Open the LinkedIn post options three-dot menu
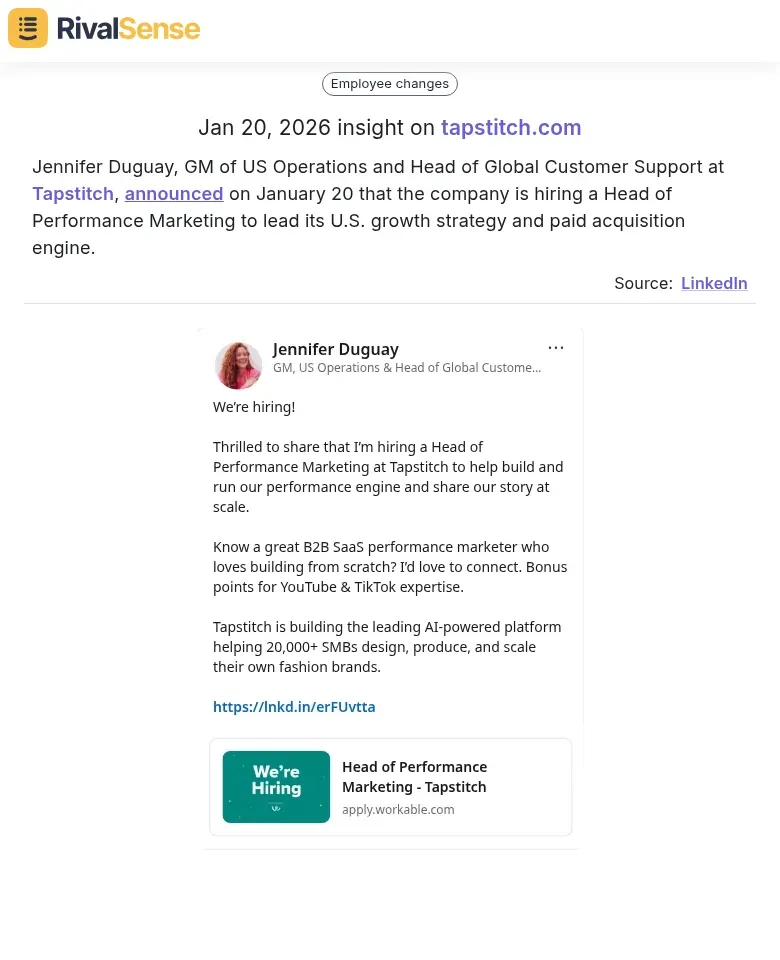The image size is (780, 960). coord(556,347)
